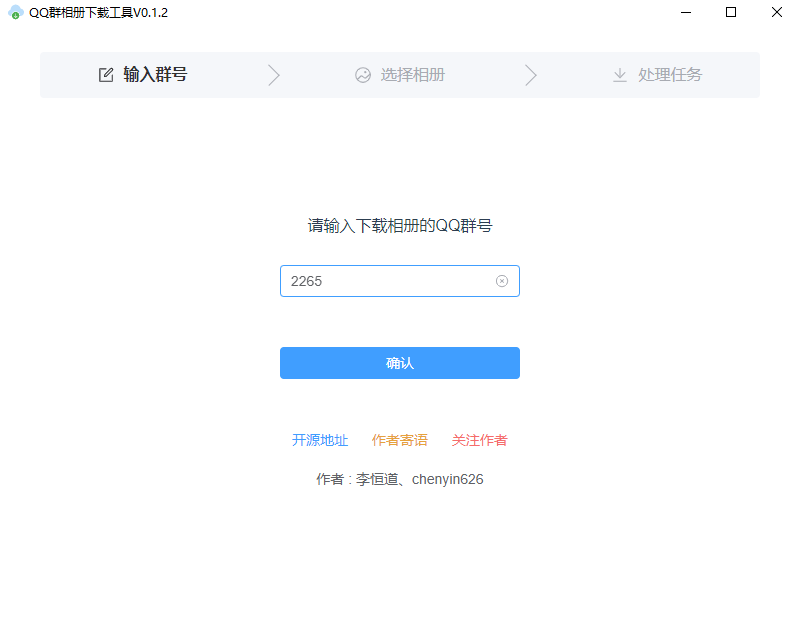This screenshot has width=800, height=628.
Task: Click the chevron between 输入群号 and 选择相册
Action: point(274,74)
